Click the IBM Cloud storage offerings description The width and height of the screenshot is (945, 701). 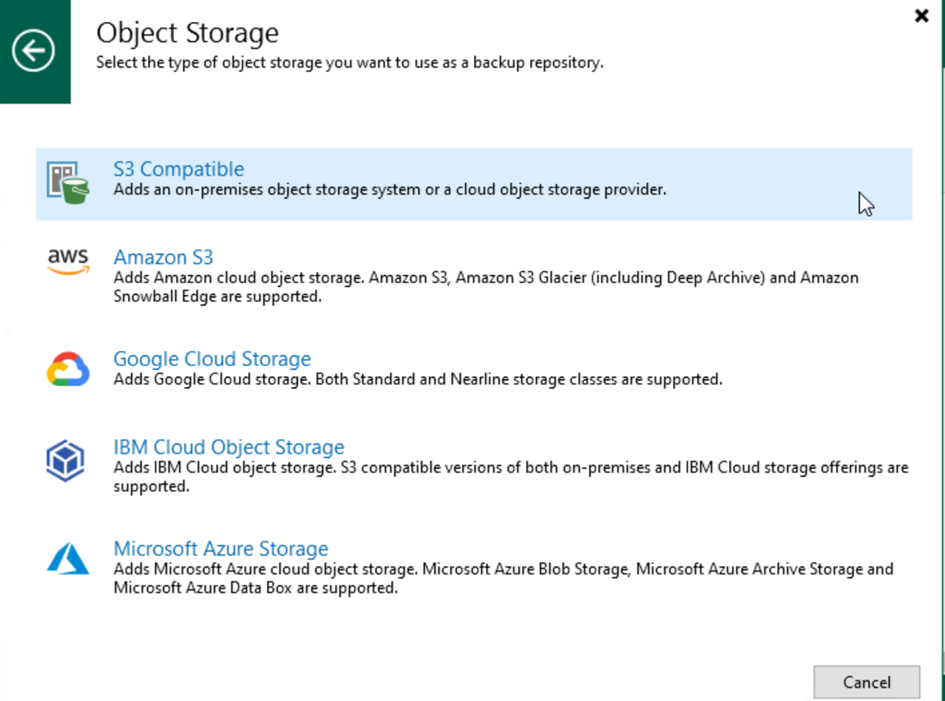coord(511,477)
